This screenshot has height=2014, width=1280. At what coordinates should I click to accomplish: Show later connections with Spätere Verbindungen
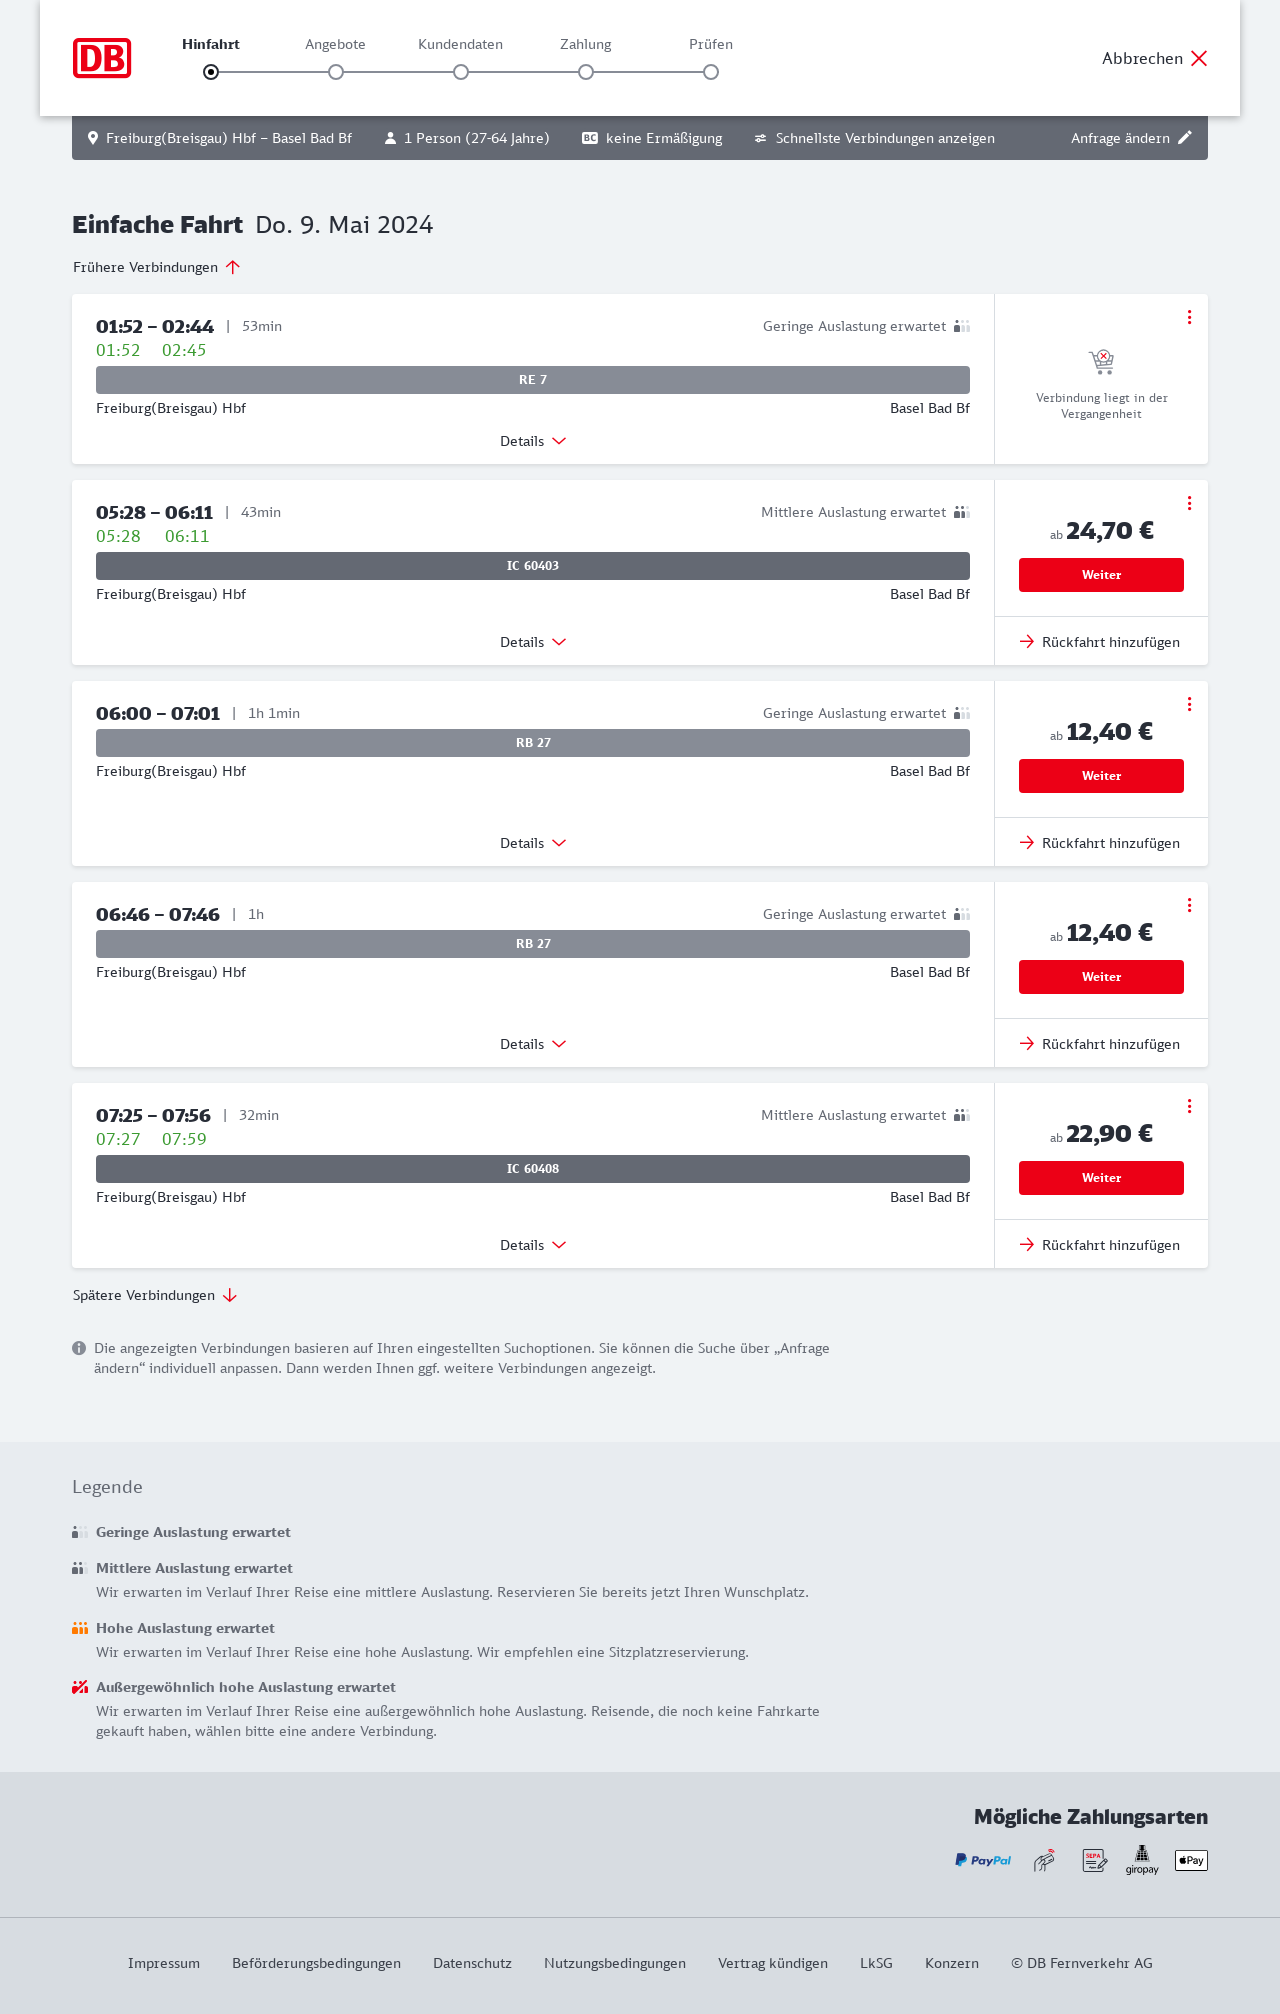155,1295
